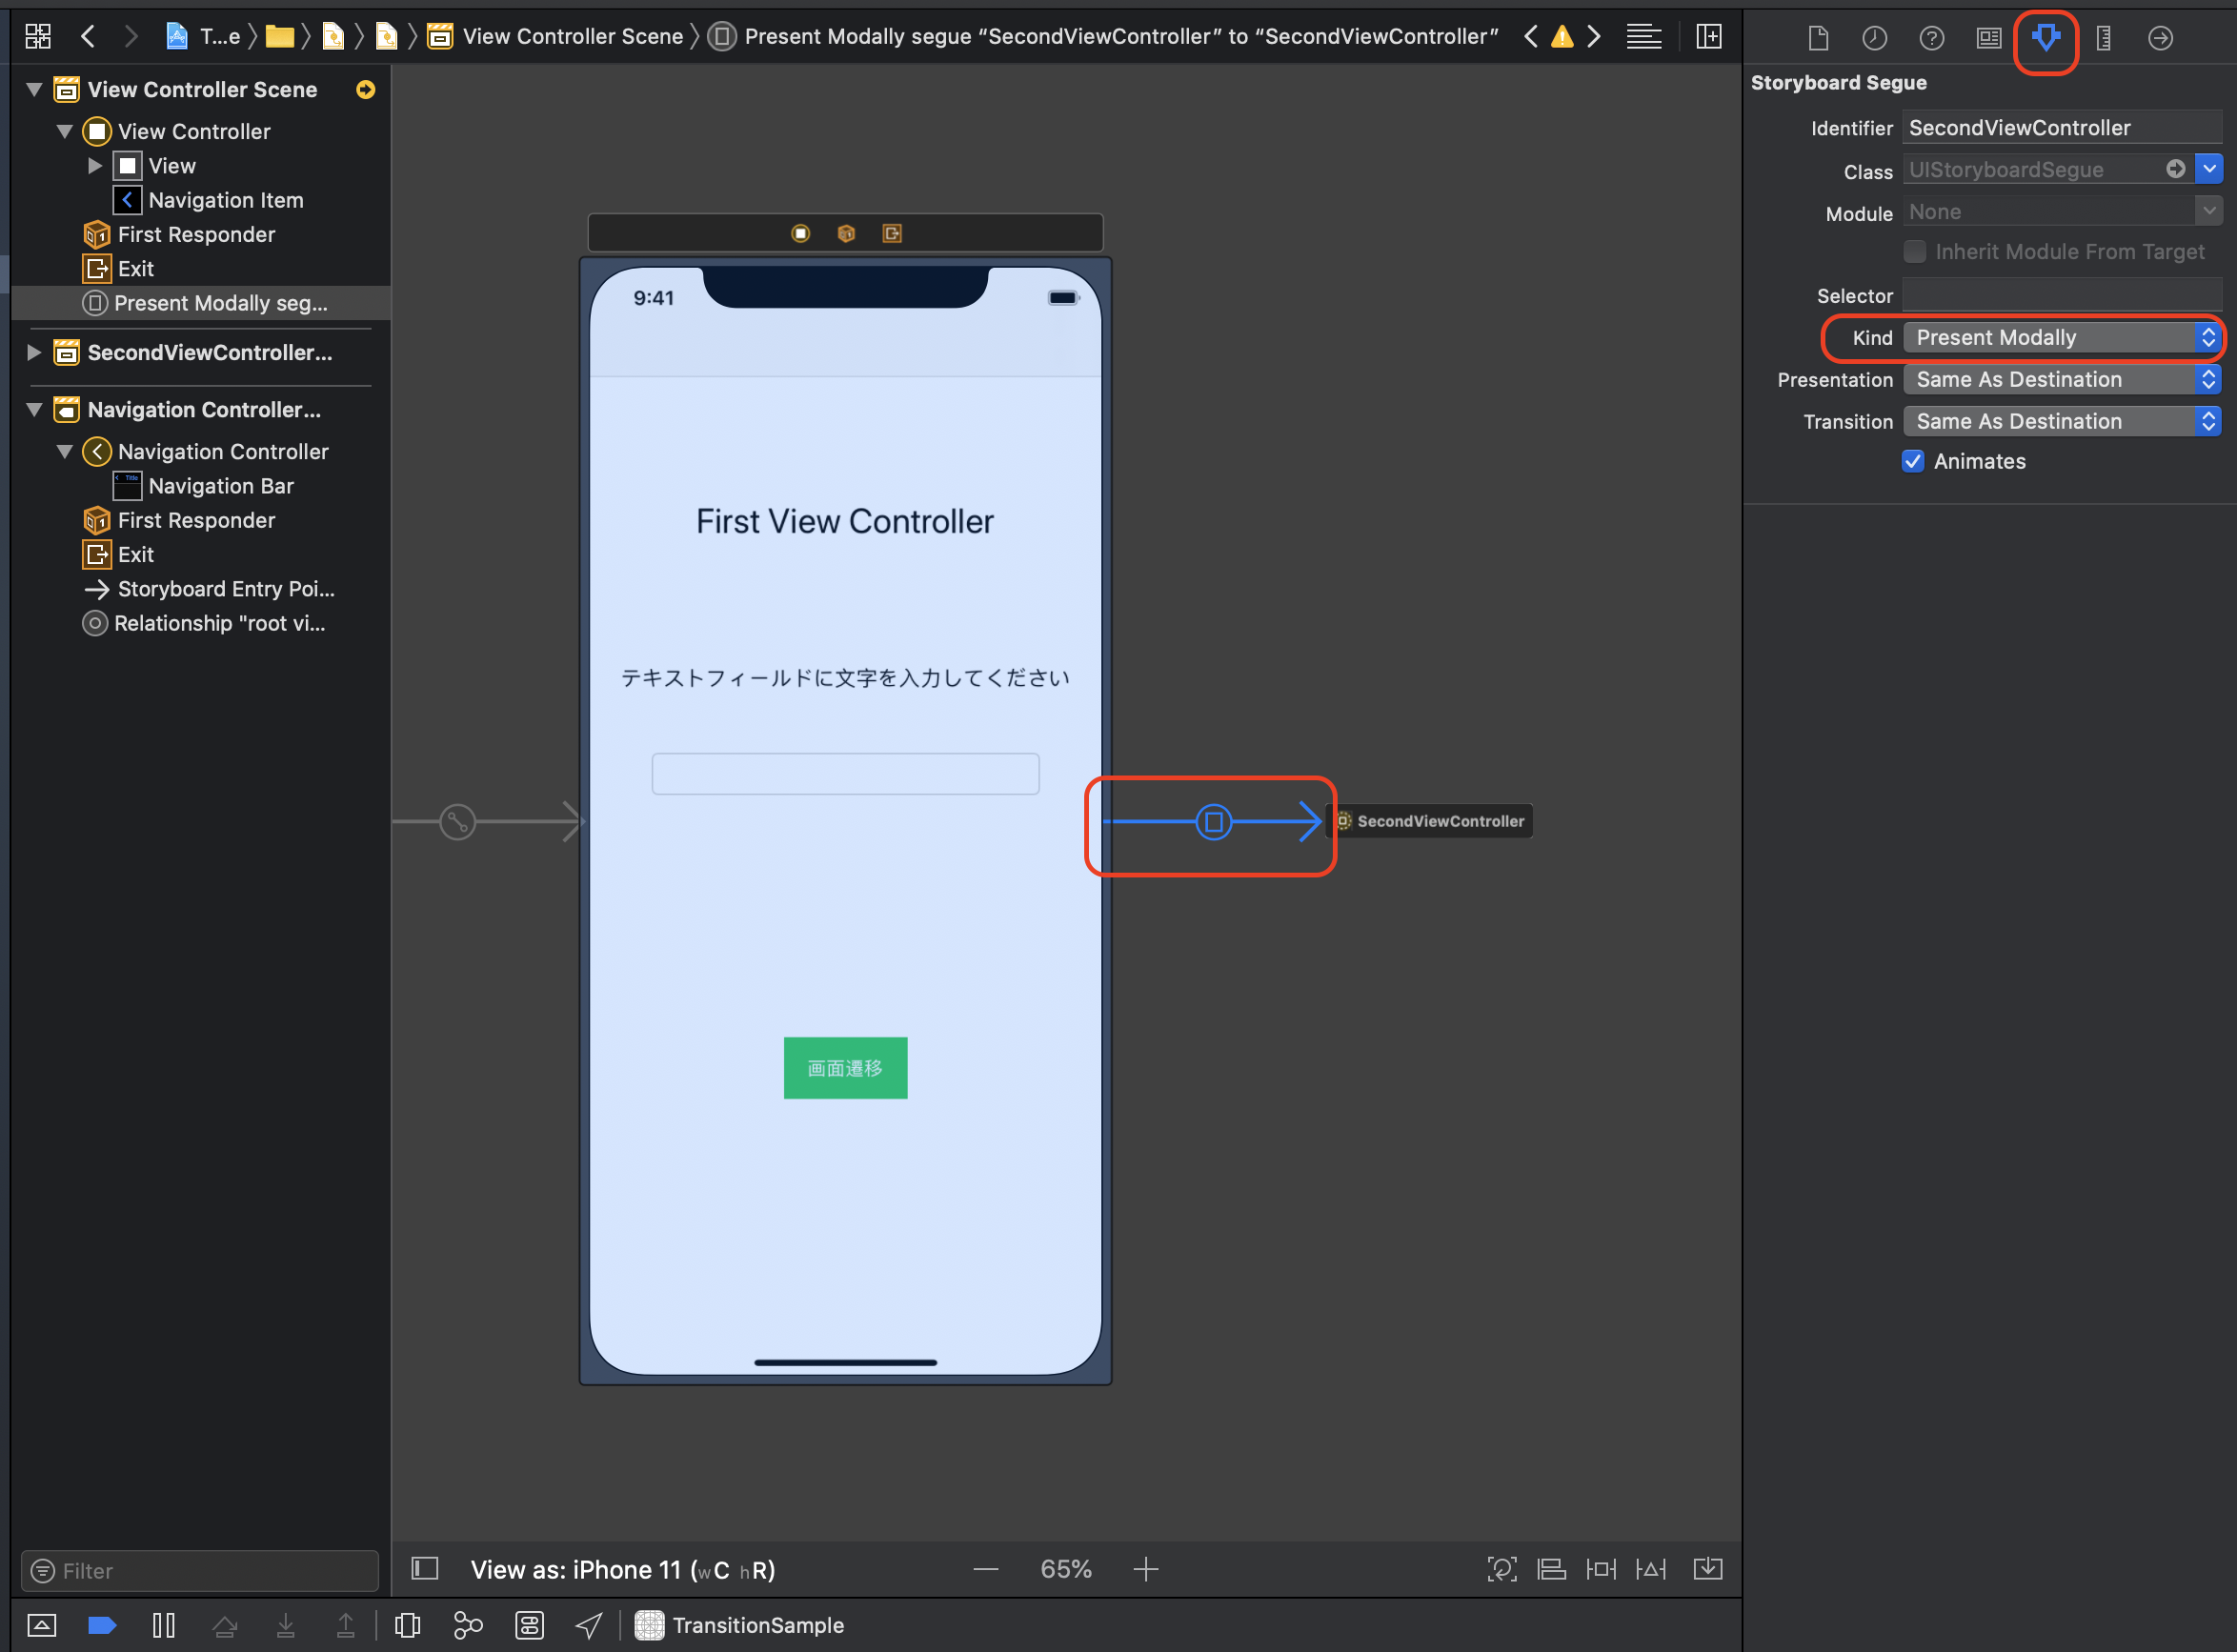
Task: Click the segue Identifier text field
Action: click(x=2060, y=128)
